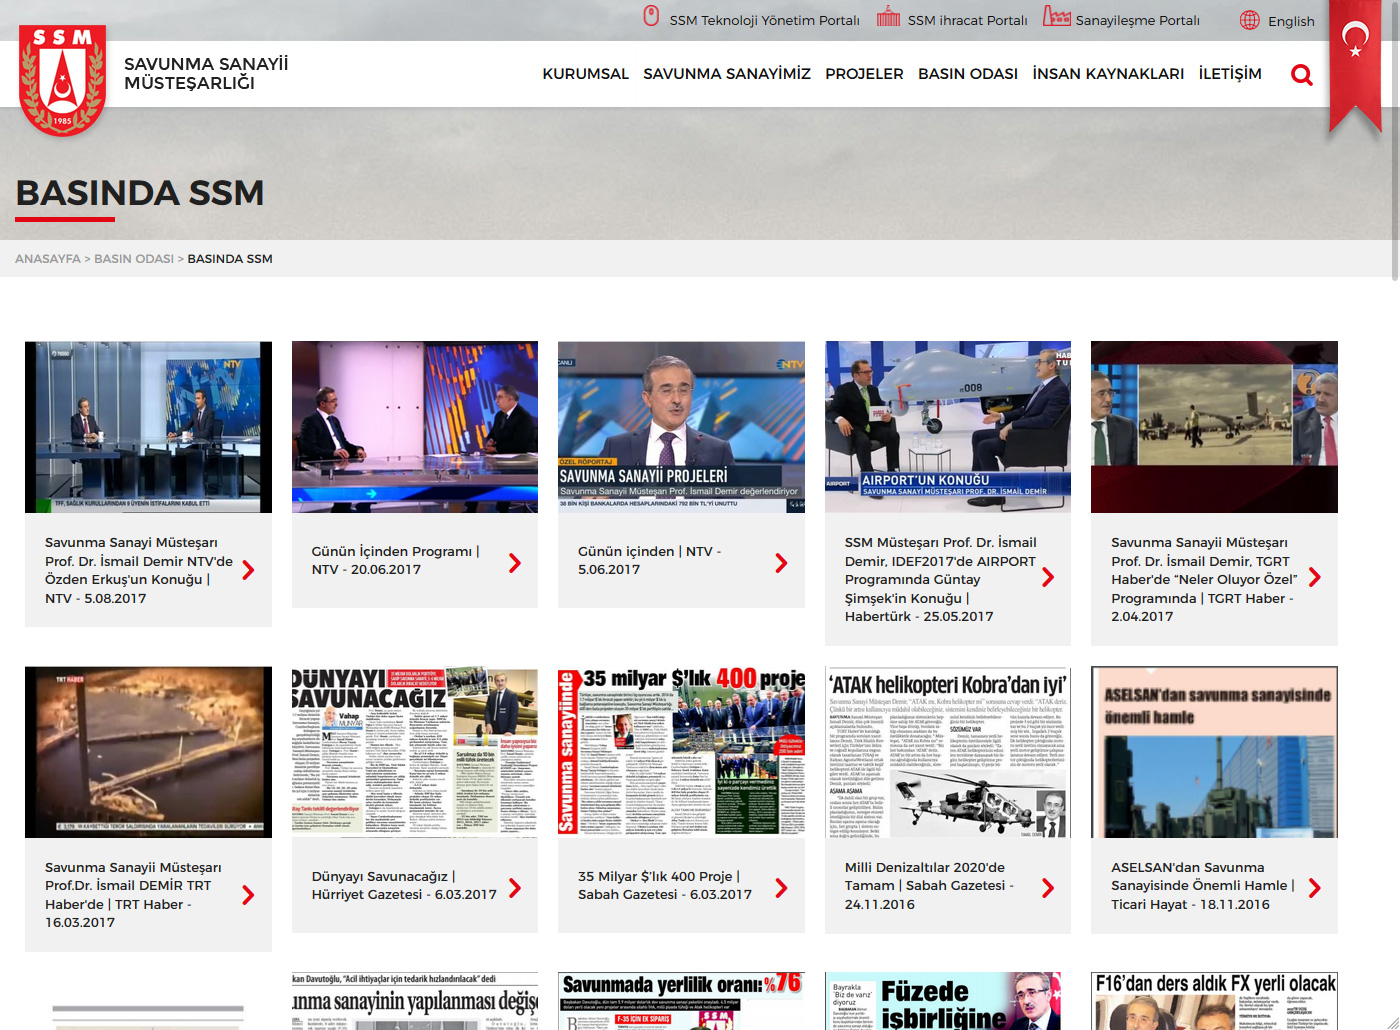Click the globe icon beside English

click(x=1249, y=20)
